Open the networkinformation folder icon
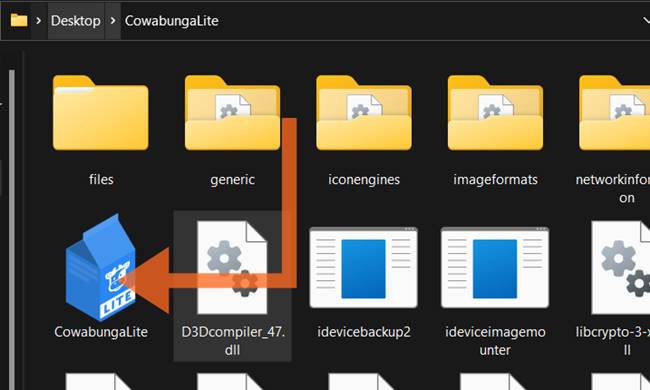 tap(615, 113)
